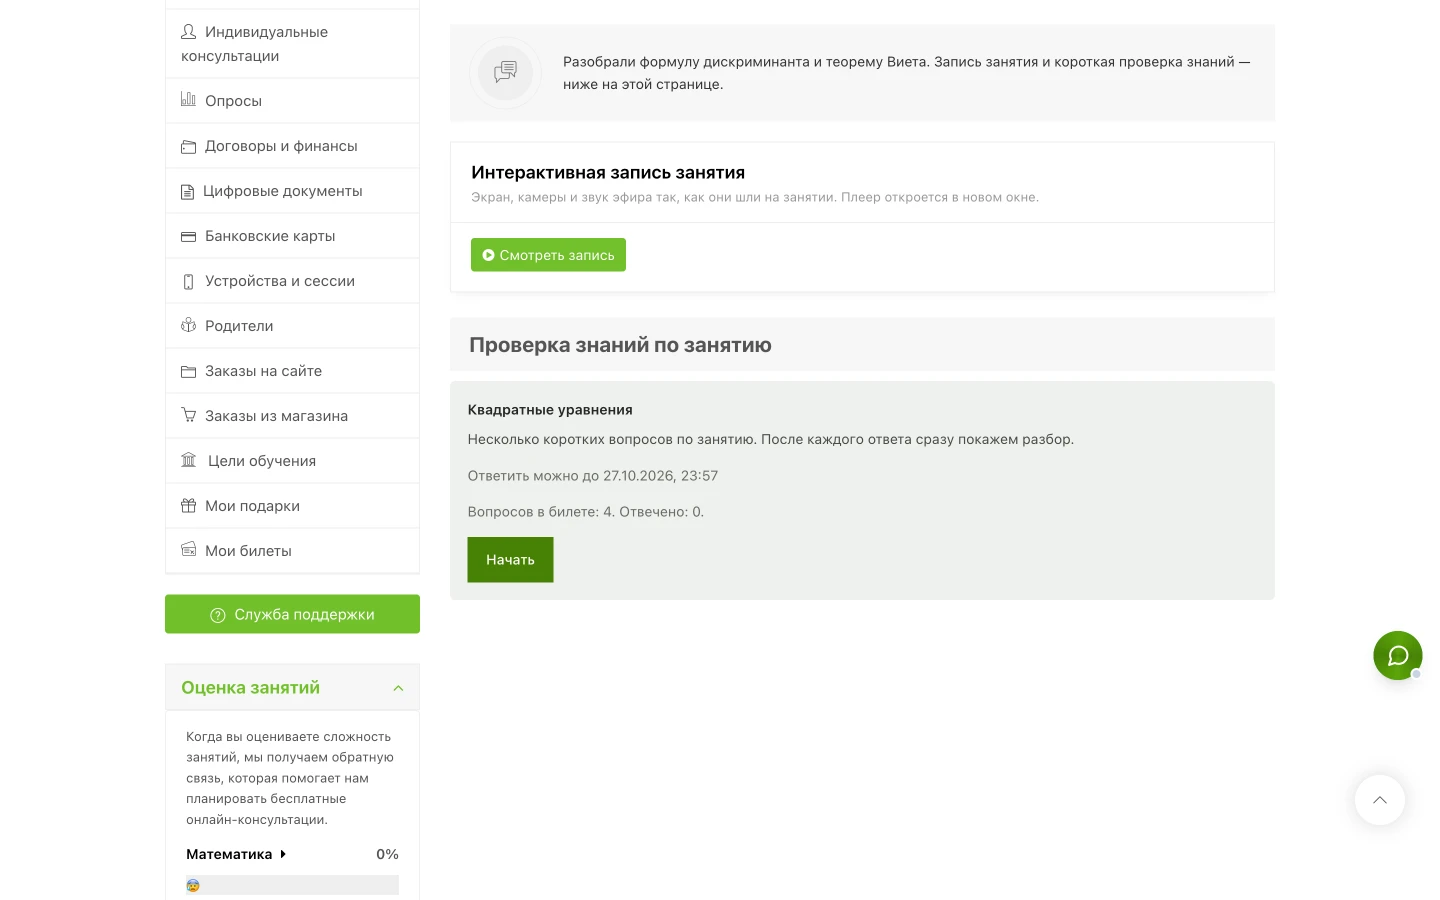This screenshot has height=900, width=1440.
Task: Click the scroll-to-top arrow button
Action: coord(1380,800)
